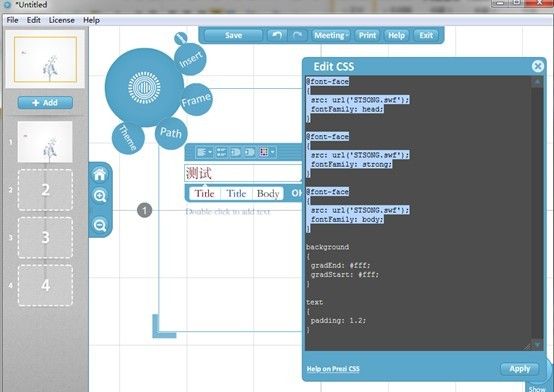Viewport: 554px width, 392px height.
Task: Select empty path slot 2
Action: (x=45, y=190)
